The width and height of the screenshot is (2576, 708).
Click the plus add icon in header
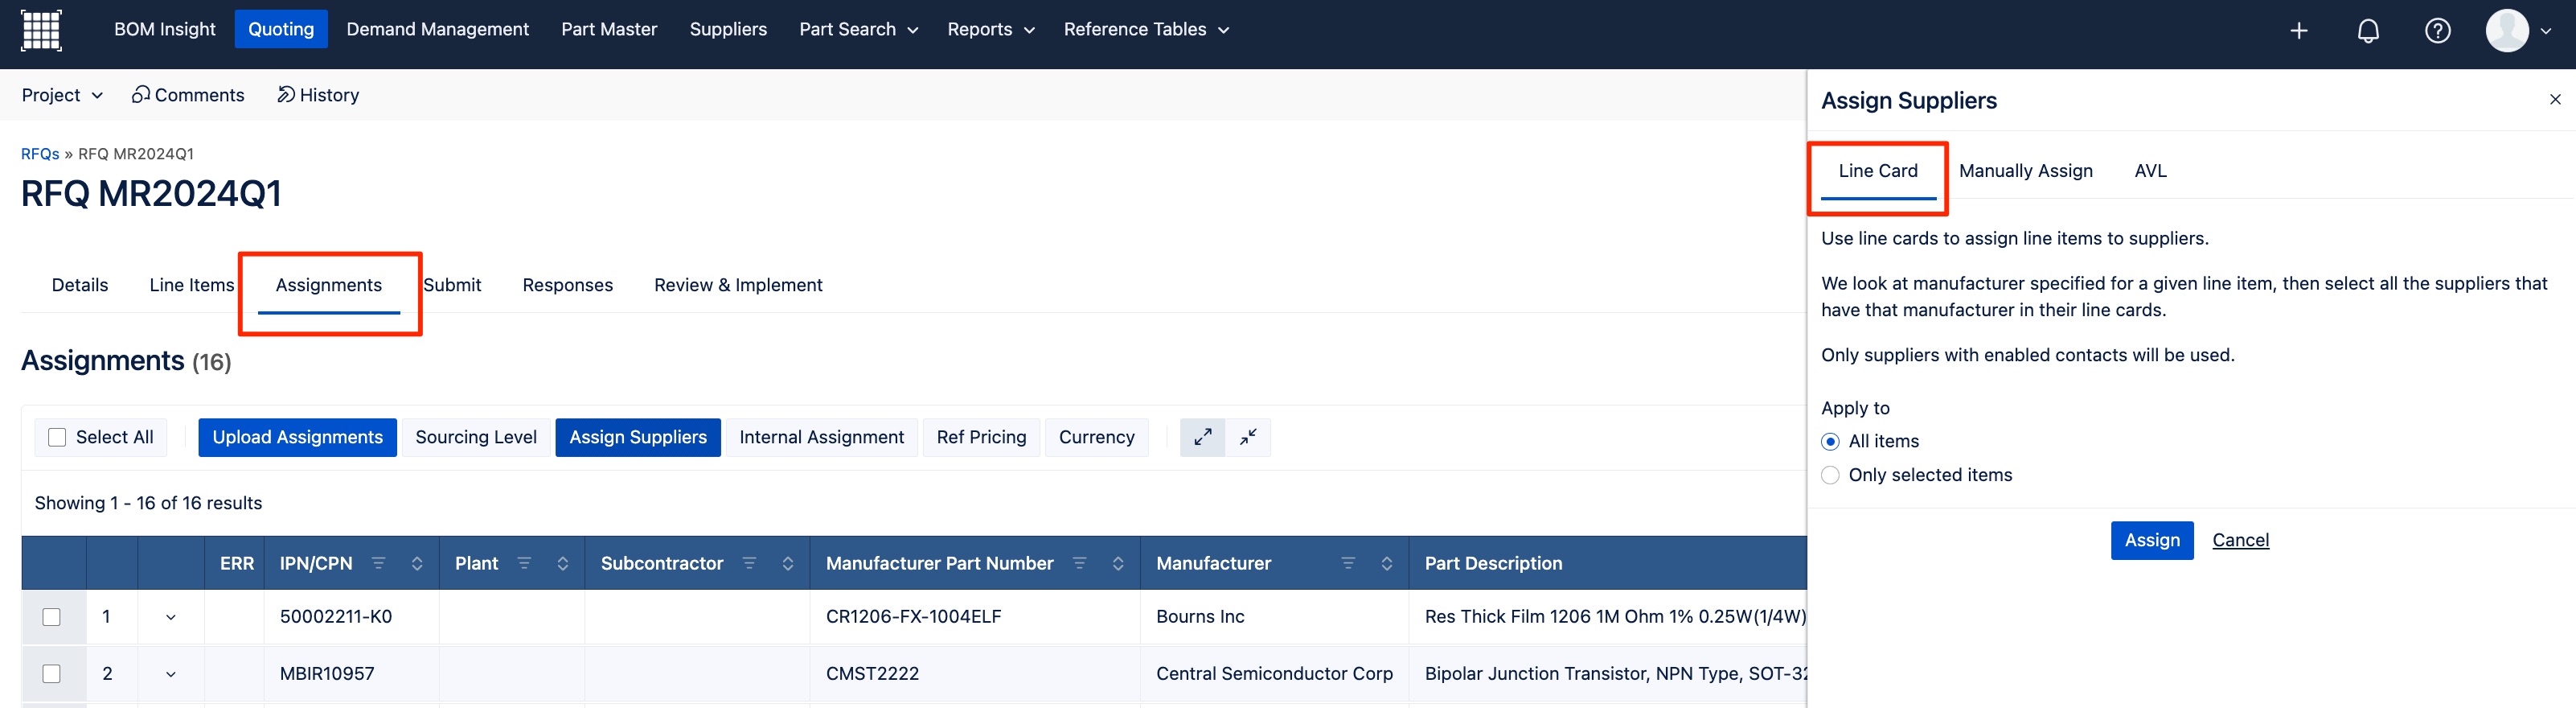[2299, 31]
